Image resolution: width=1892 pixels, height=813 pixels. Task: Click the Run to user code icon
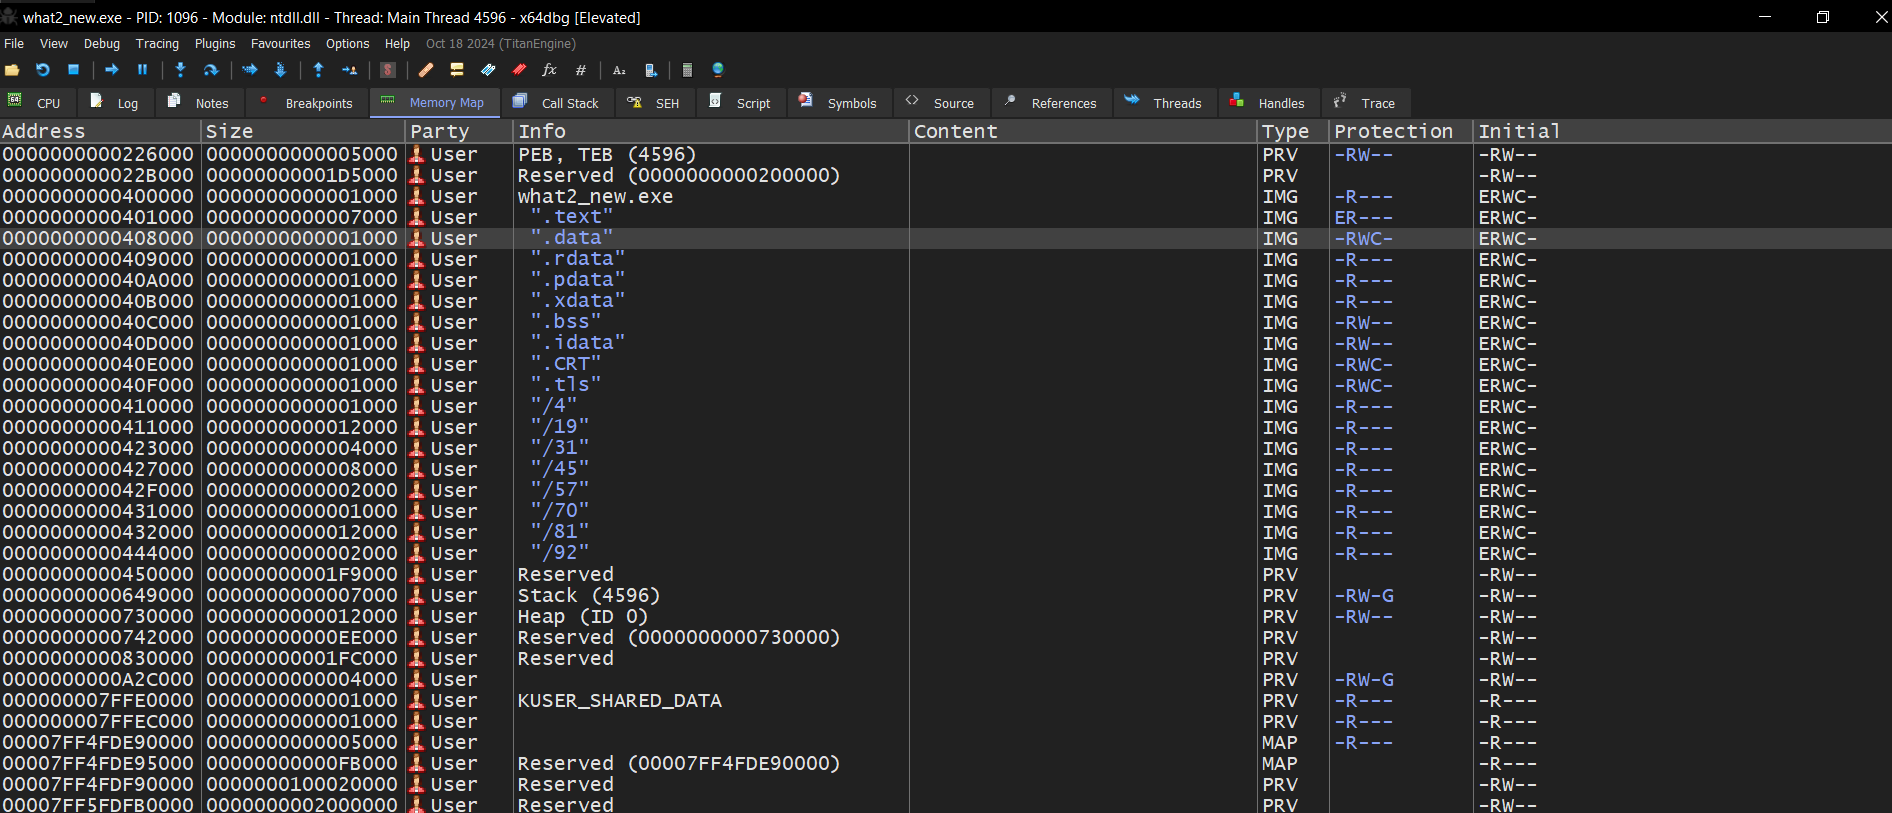pos(349,70)
